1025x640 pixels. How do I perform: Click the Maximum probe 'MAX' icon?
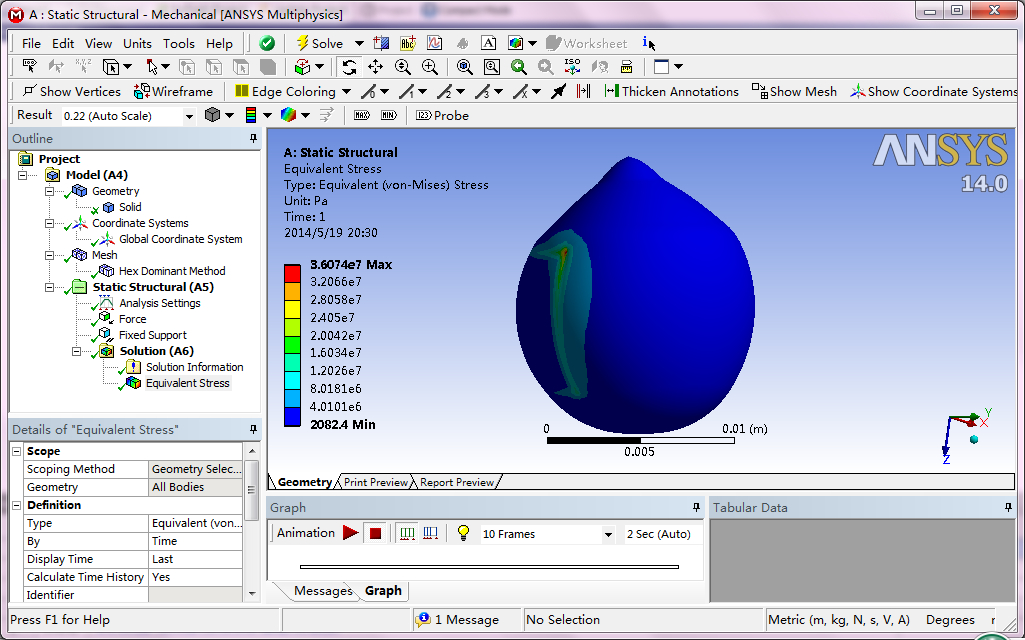coord(361,116)
